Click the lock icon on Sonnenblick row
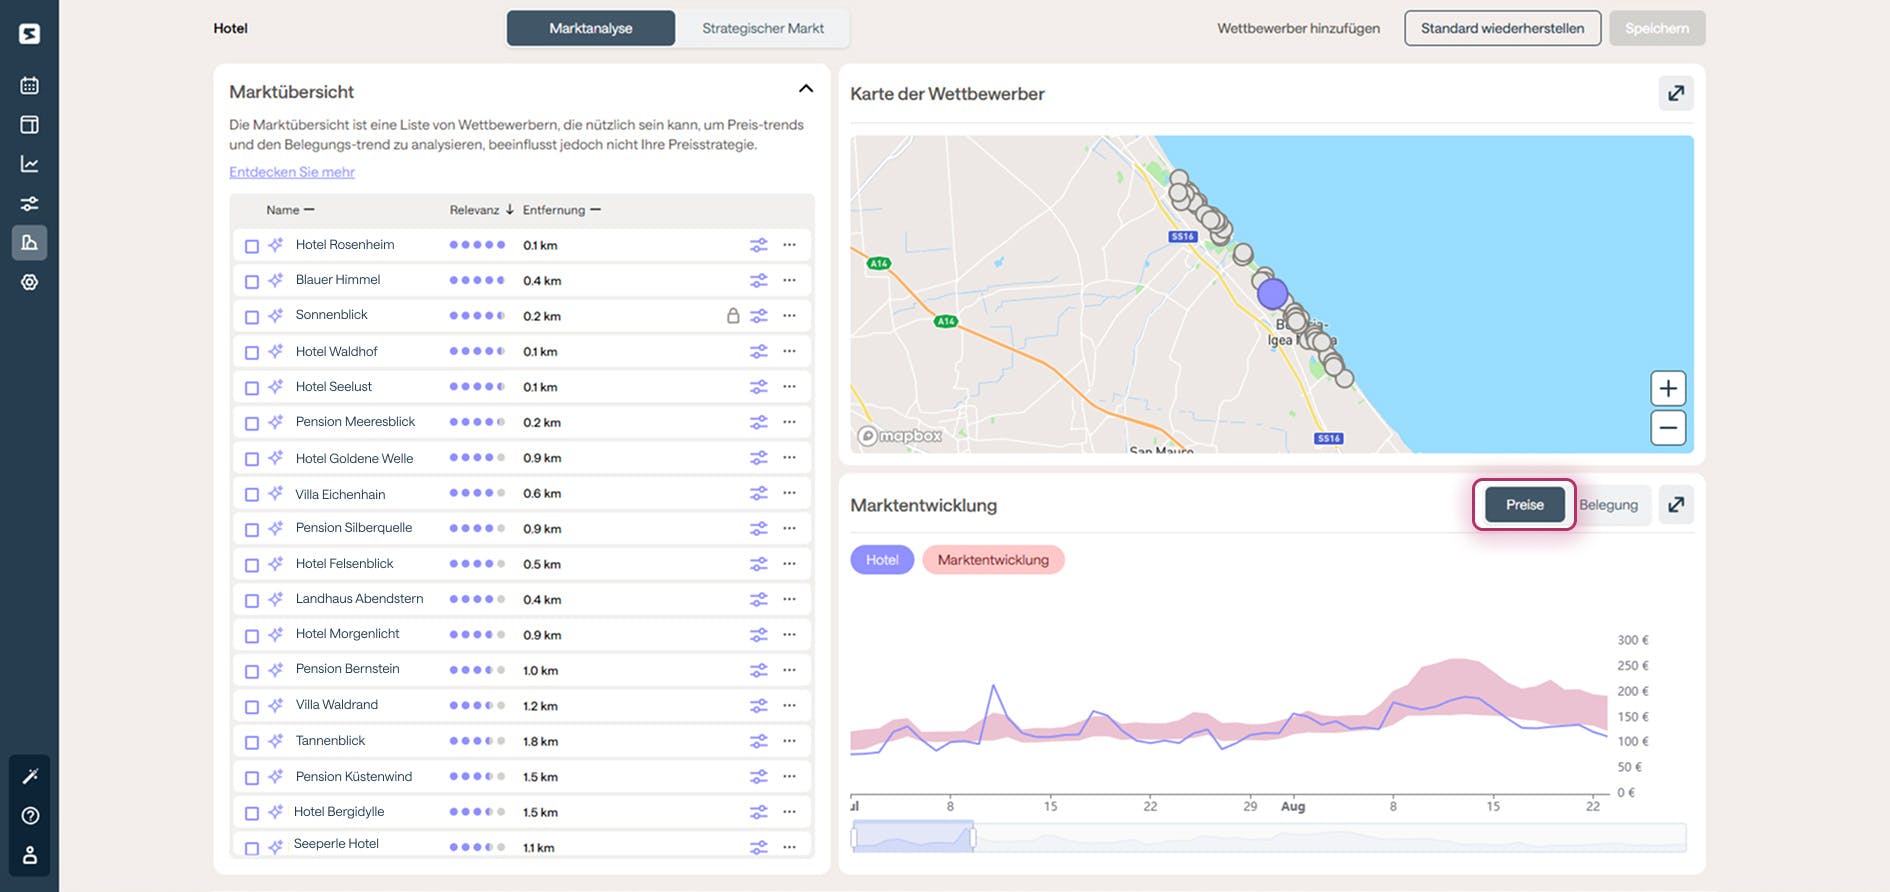1890x892 pixels. click(x=733, y=316)
